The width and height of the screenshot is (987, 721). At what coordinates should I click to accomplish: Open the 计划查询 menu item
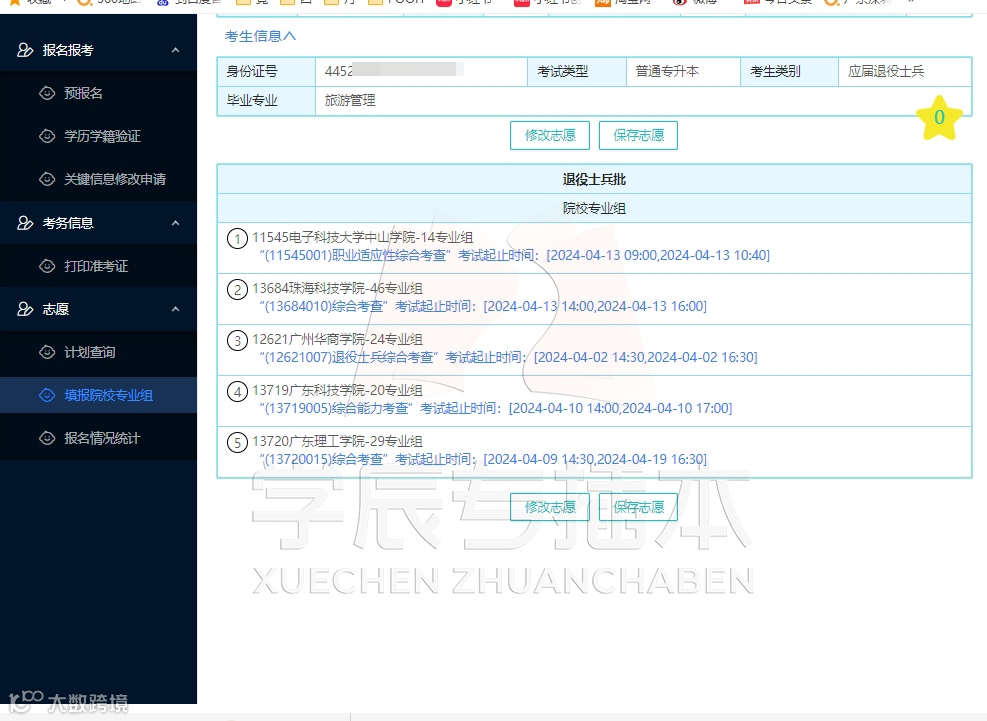tap(98, 352)
